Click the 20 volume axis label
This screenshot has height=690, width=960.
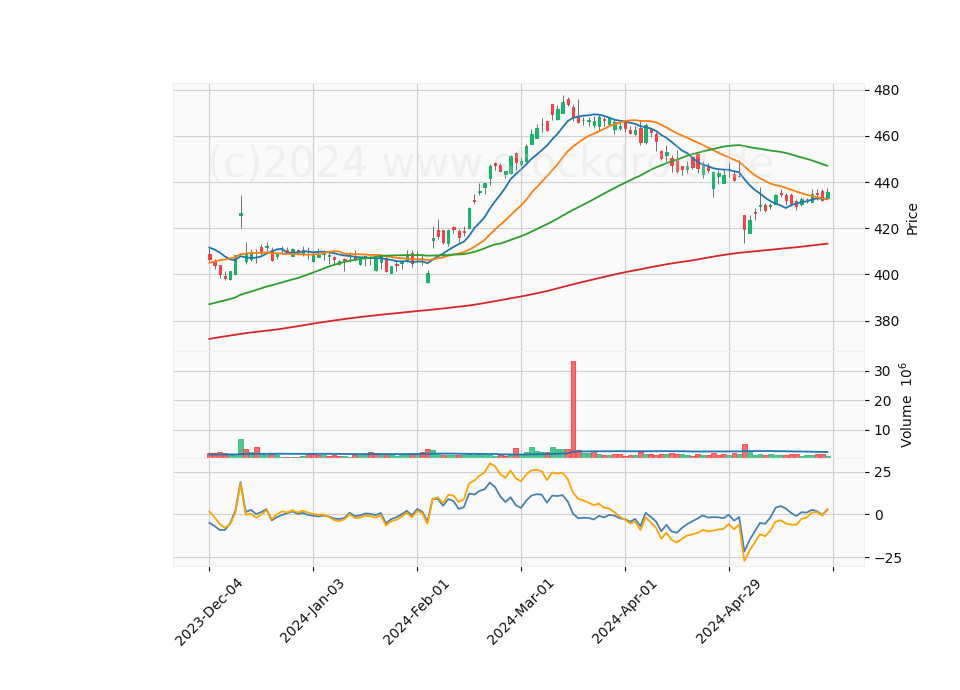tap(882, 401)
